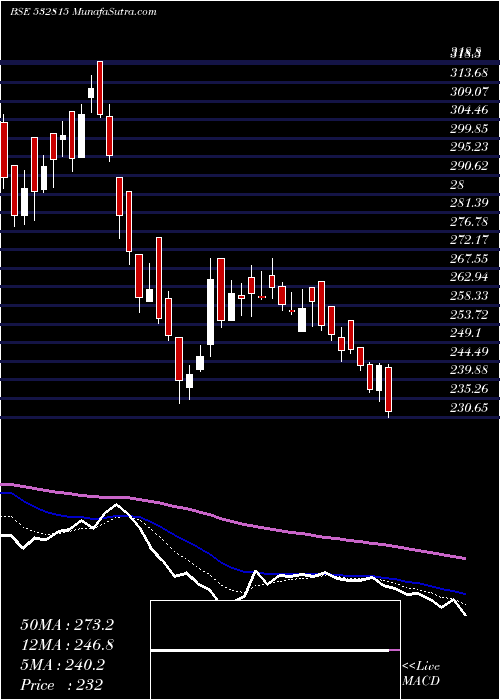500x700 pixels.
Task: Select the 258.33 price level label
Action: tap(469, 296)
